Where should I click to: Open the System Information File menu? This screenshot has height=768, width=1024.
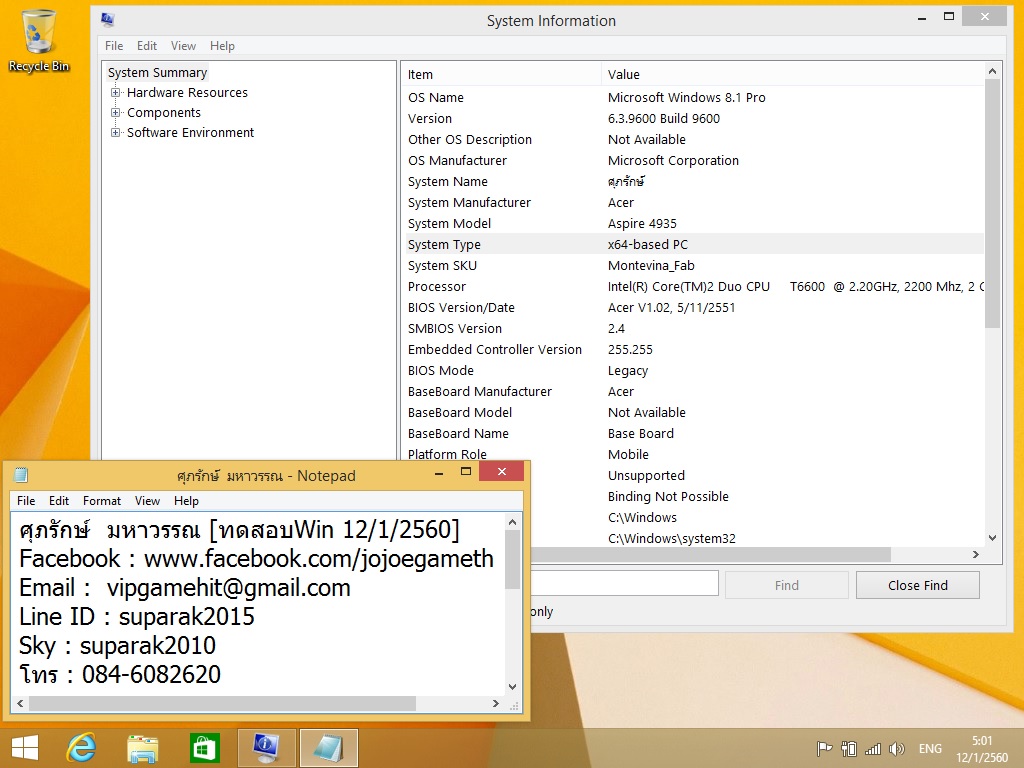(114, 46)
